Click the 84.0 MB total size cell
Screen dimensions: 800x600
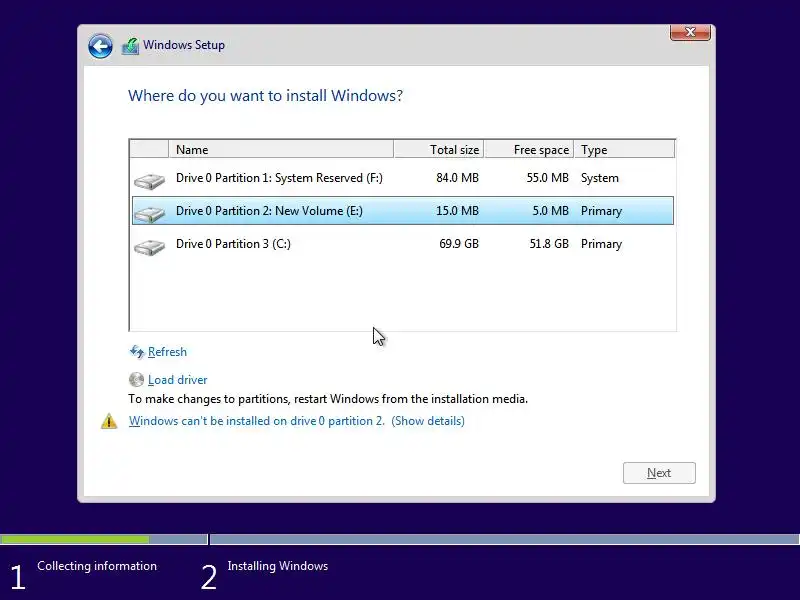click(x=457, y=178)
